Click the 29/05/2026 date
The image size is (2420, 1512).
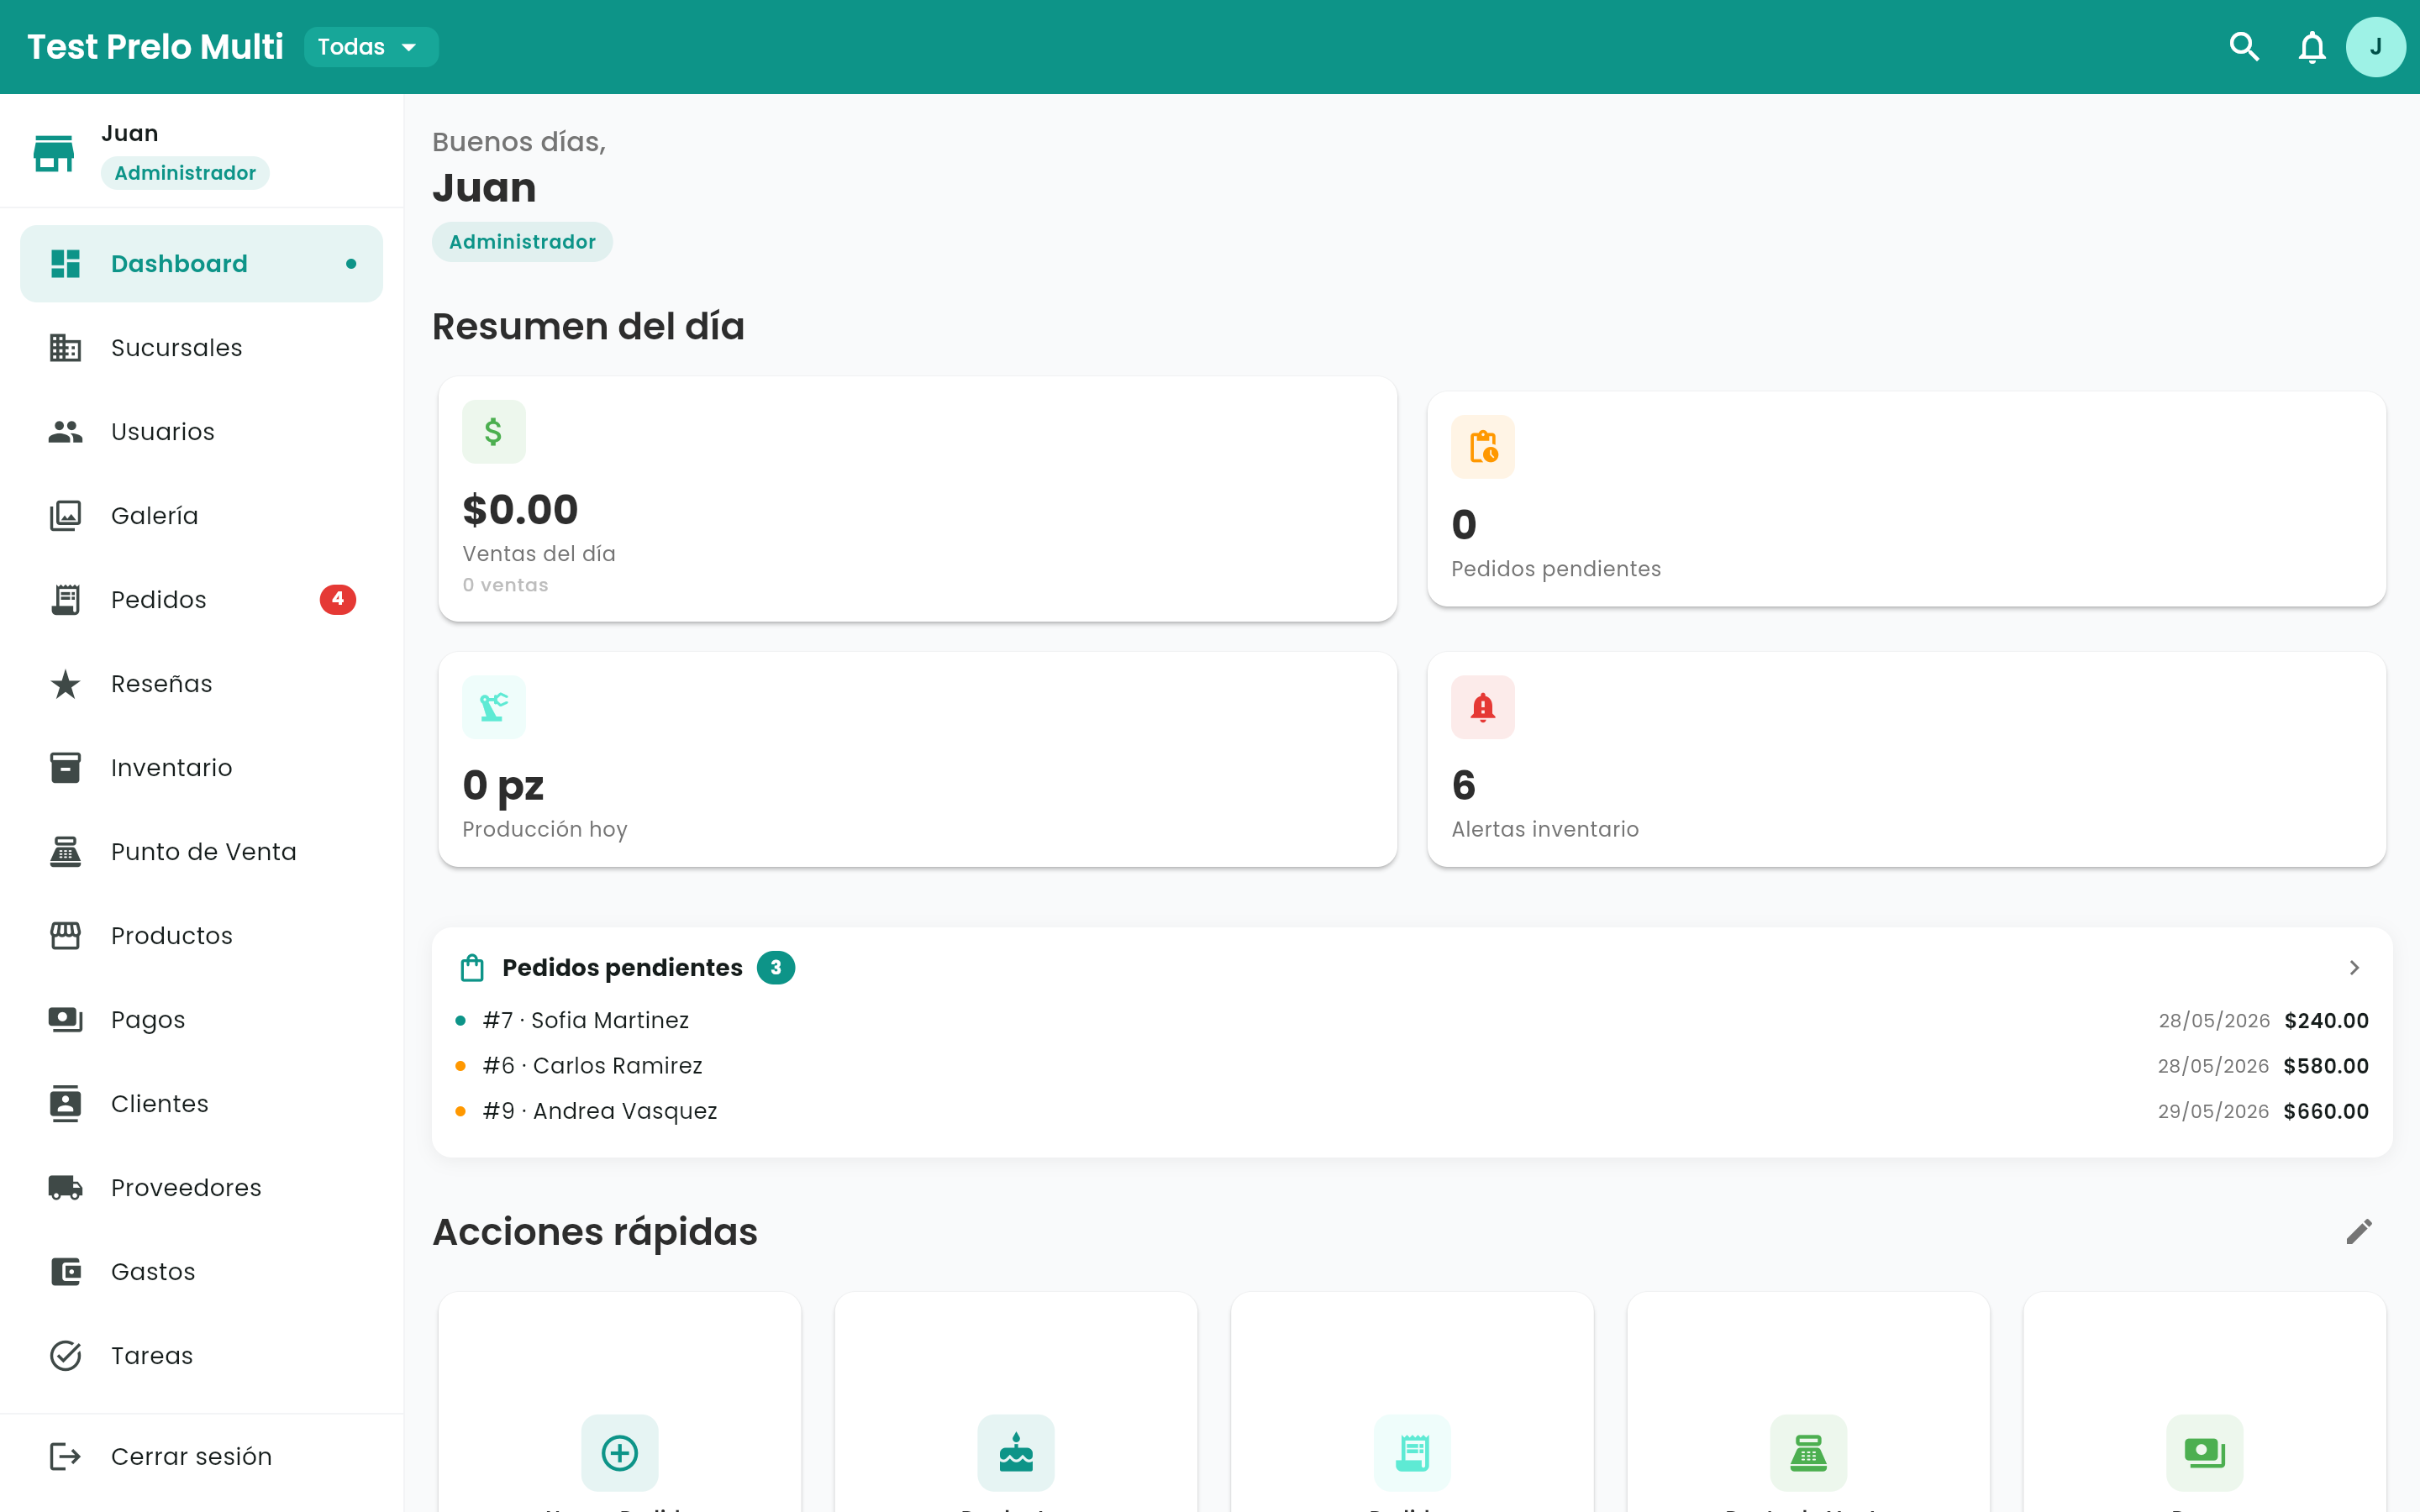click(x=2213, y=1111)
